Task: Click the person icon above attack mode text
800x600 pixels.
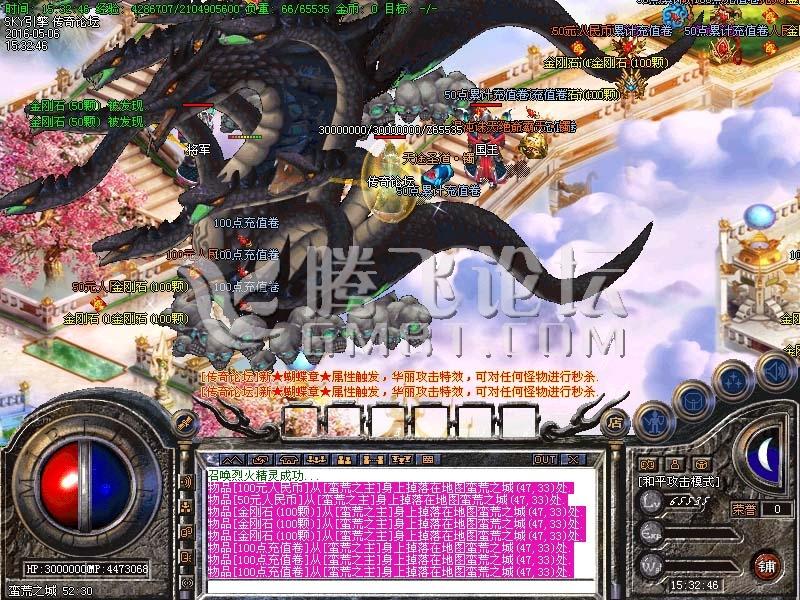Action: [674, 465]
